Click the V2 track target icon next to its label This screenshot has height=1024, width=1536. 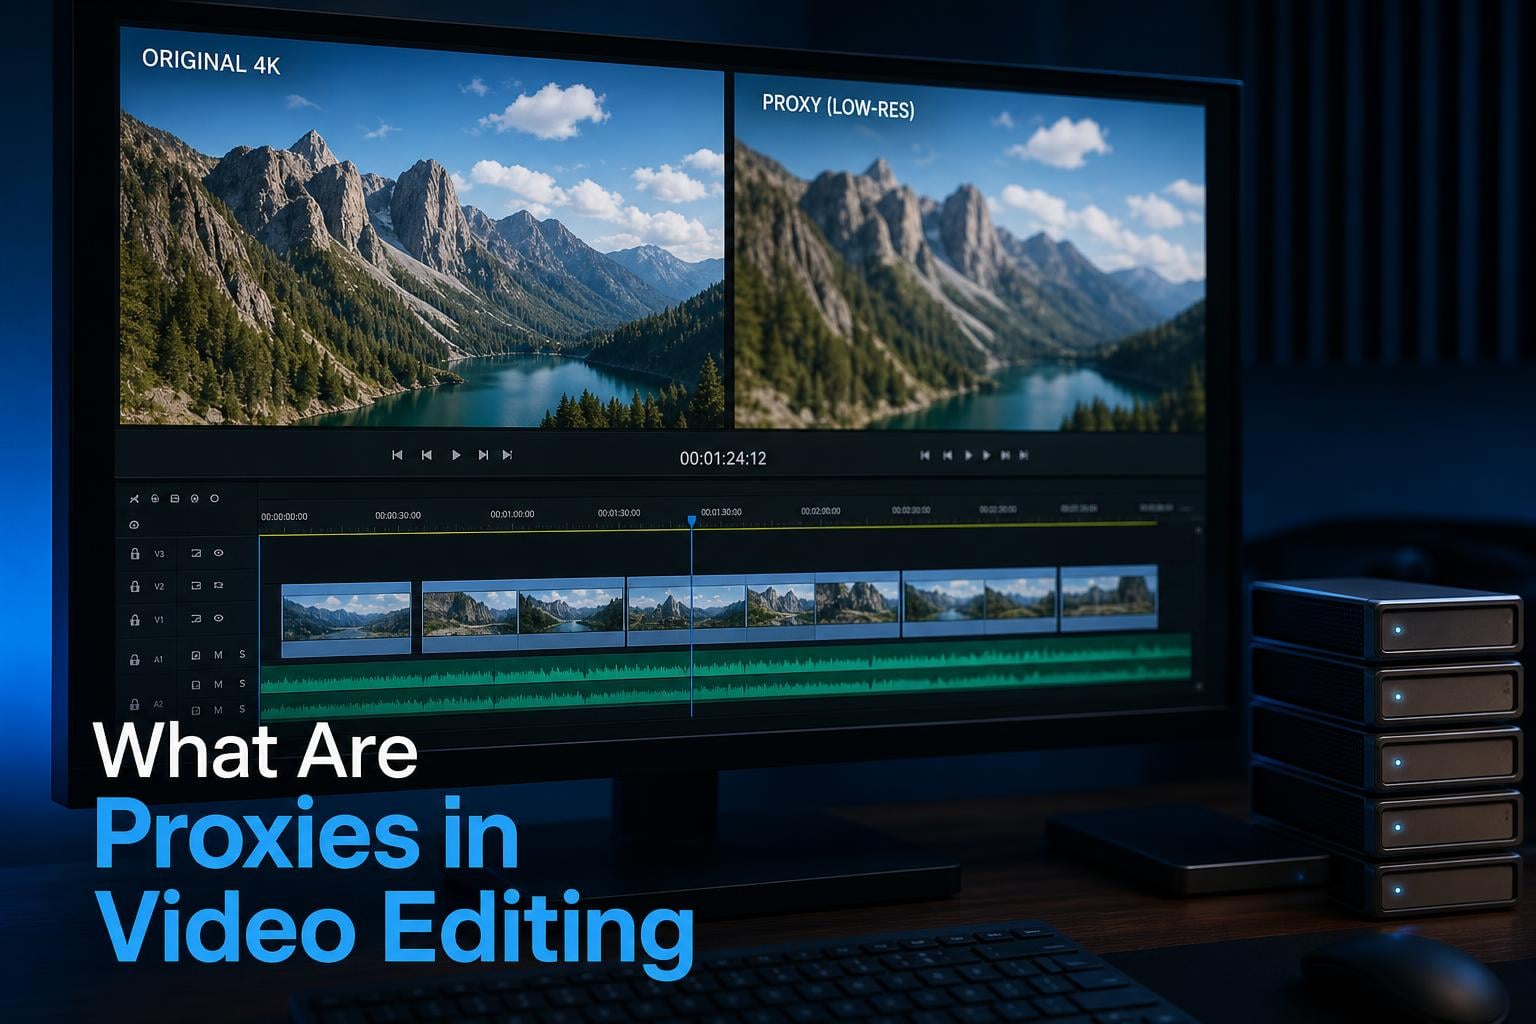(x=196, y=586)
